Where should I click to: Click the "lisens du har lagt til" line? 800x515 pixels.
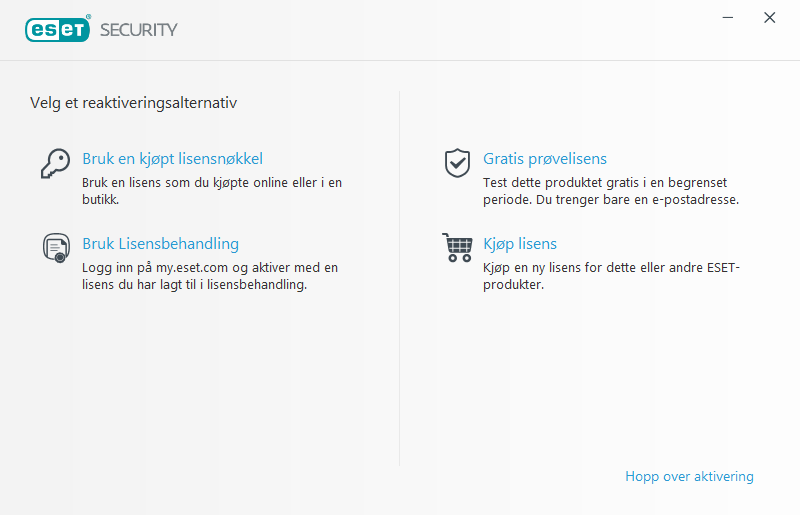(x=194, y=285)
